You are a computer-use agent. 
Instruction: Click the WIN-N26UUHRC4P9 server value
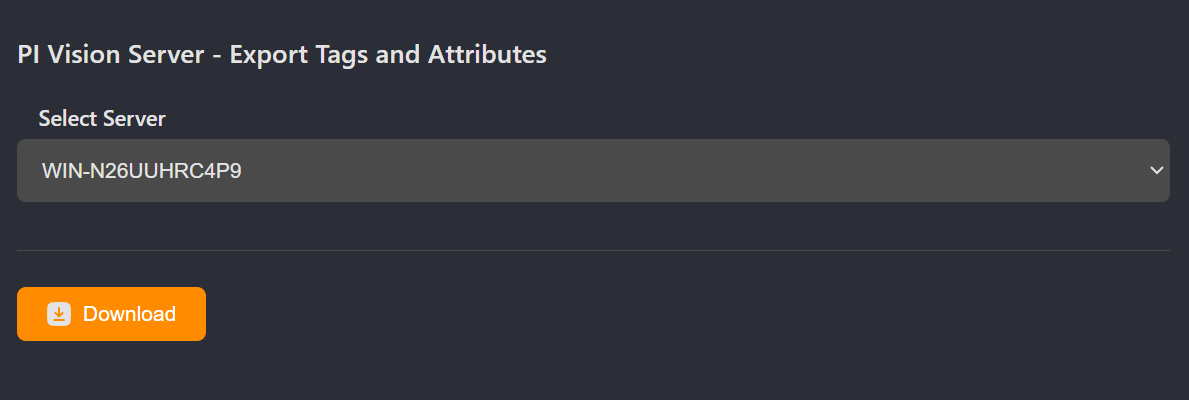click(x=141, y=171)
